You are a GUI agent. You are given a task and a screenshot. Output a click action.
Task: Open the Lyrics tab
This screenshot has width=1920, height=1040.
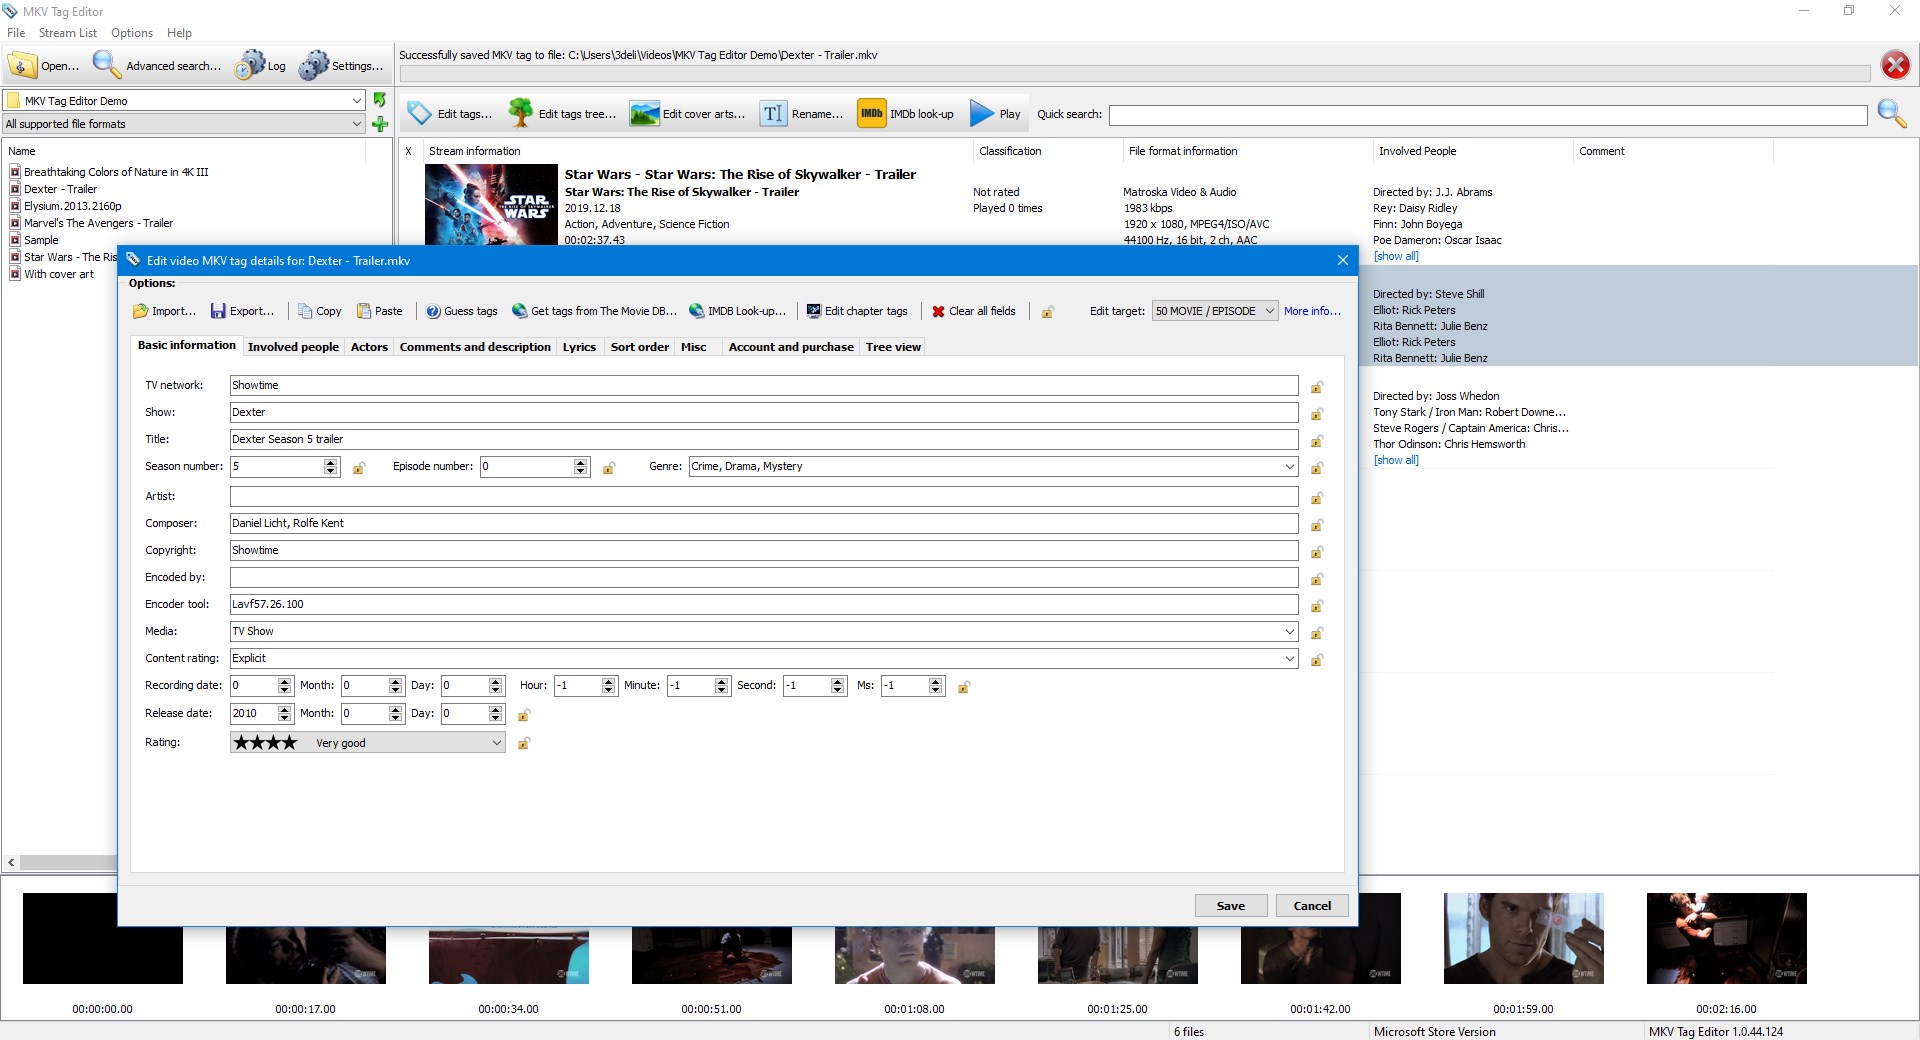pos(579,347)
